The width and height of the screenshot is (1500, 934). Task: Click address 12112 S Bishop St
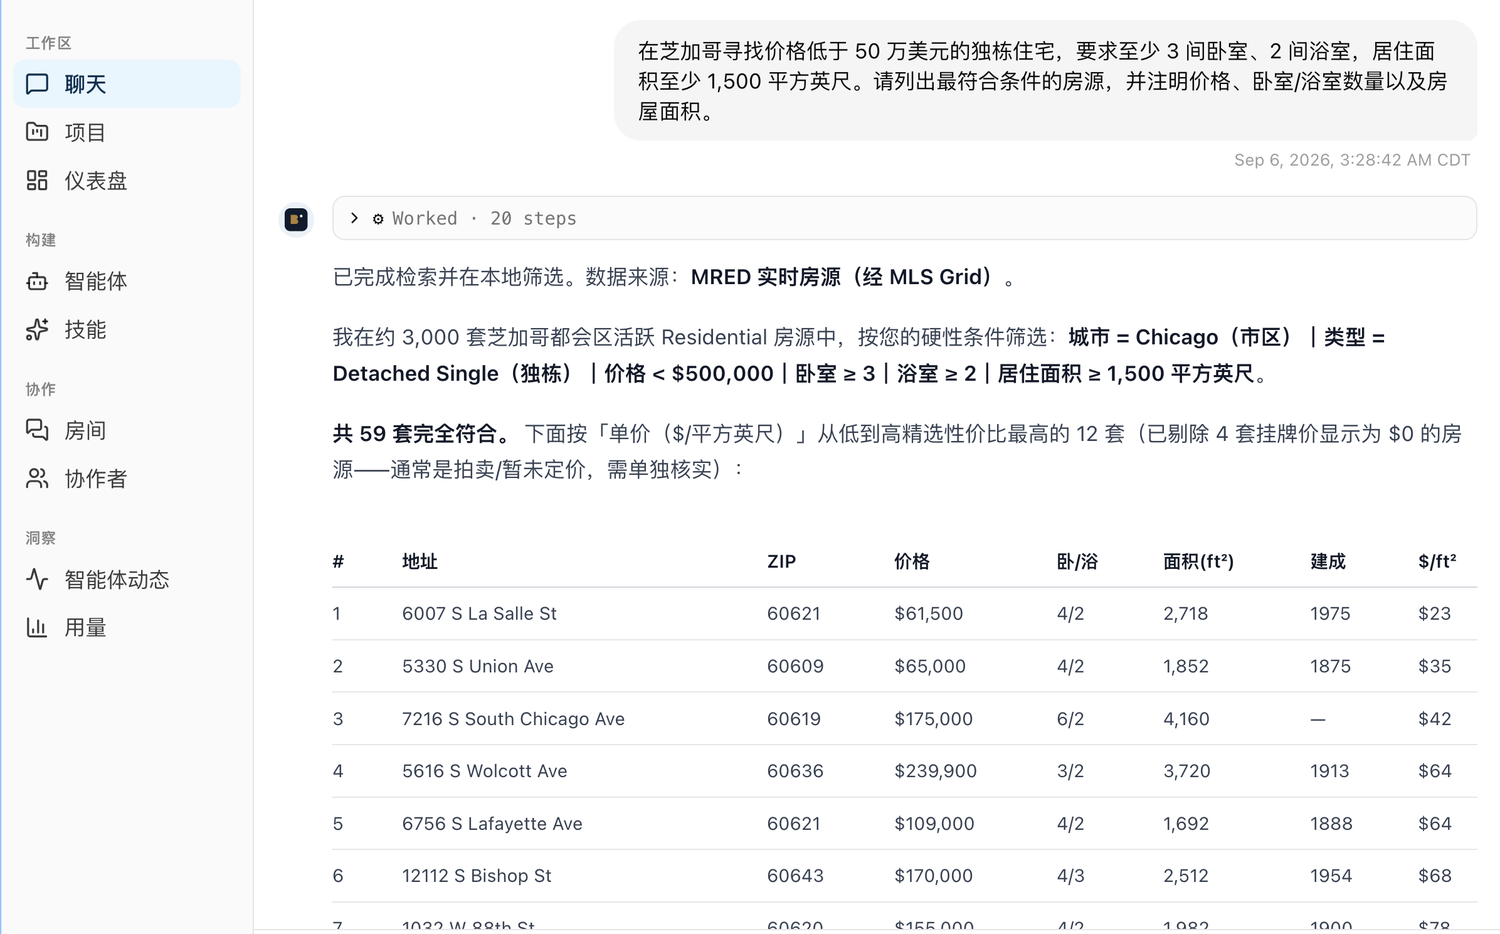pos(477,875)
